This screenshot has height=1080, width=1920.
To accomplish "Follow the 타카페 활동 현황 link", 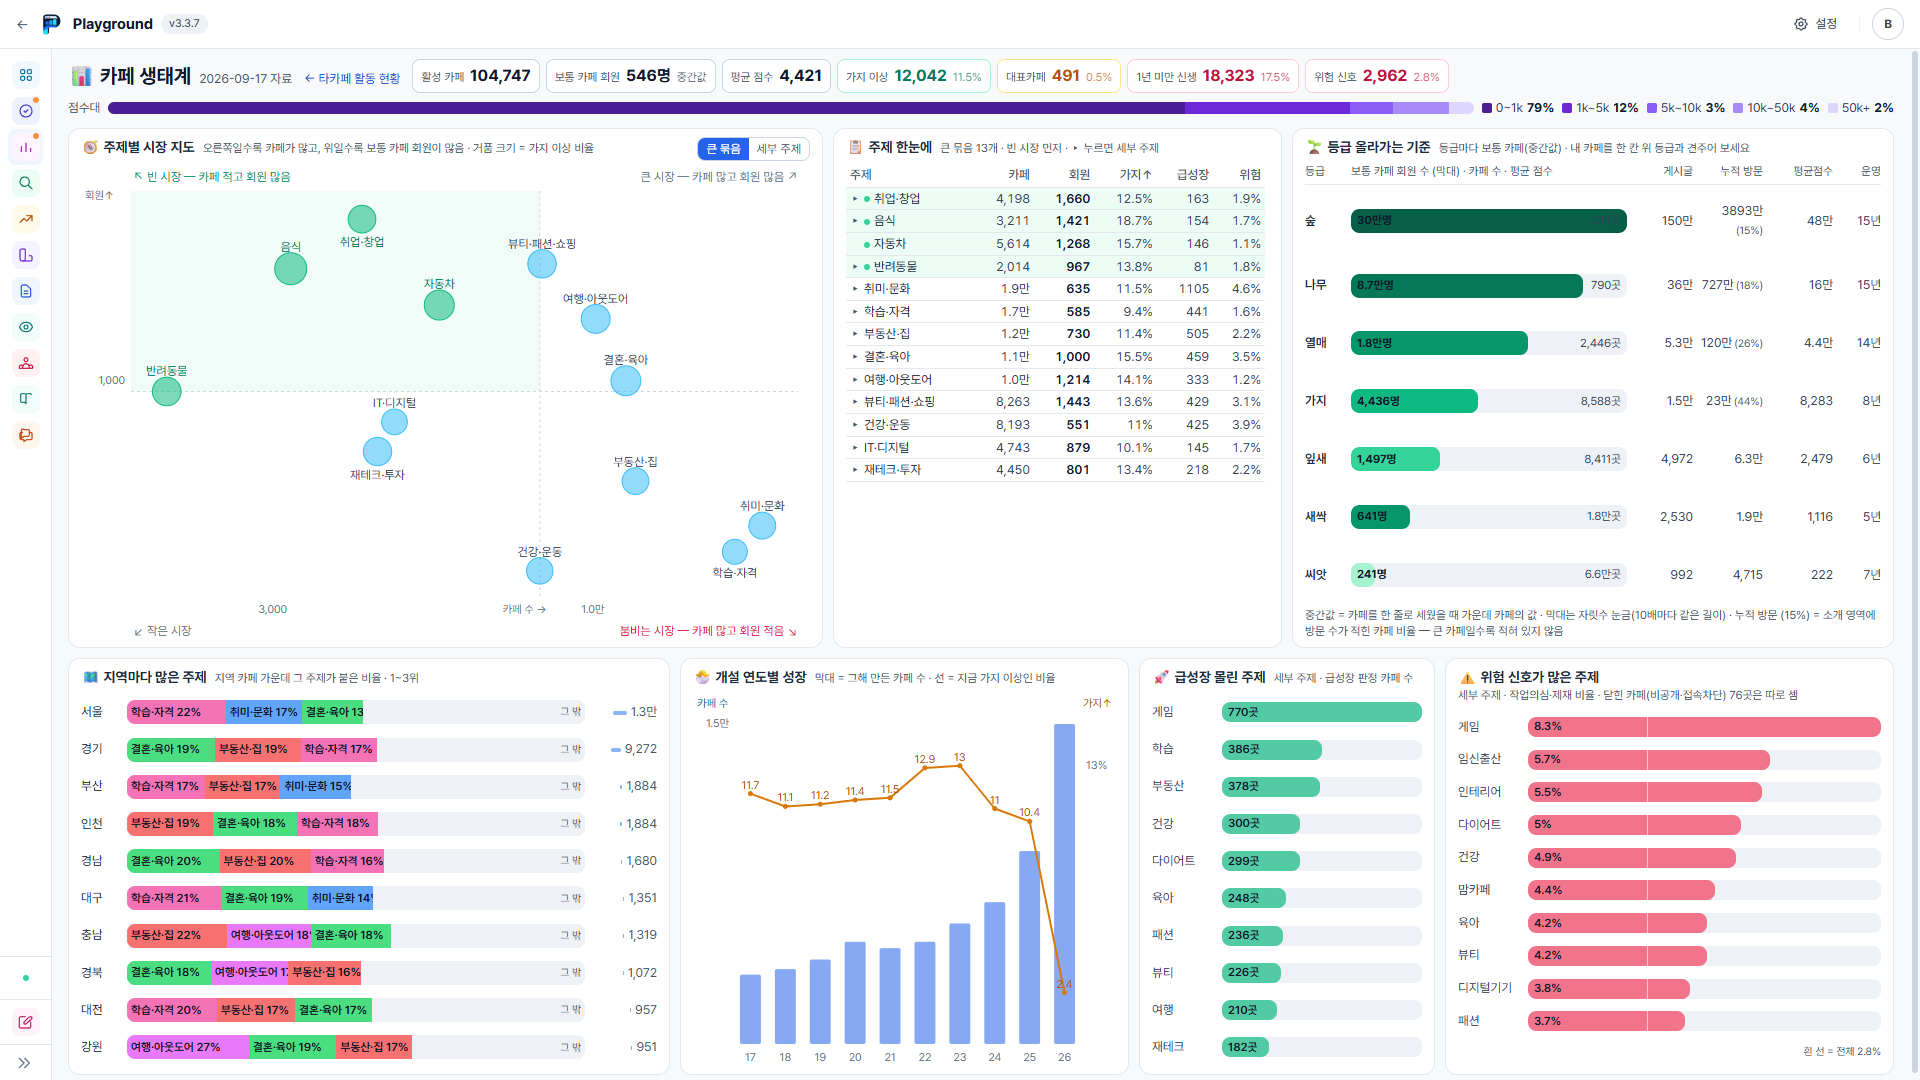I will (352, 78).
